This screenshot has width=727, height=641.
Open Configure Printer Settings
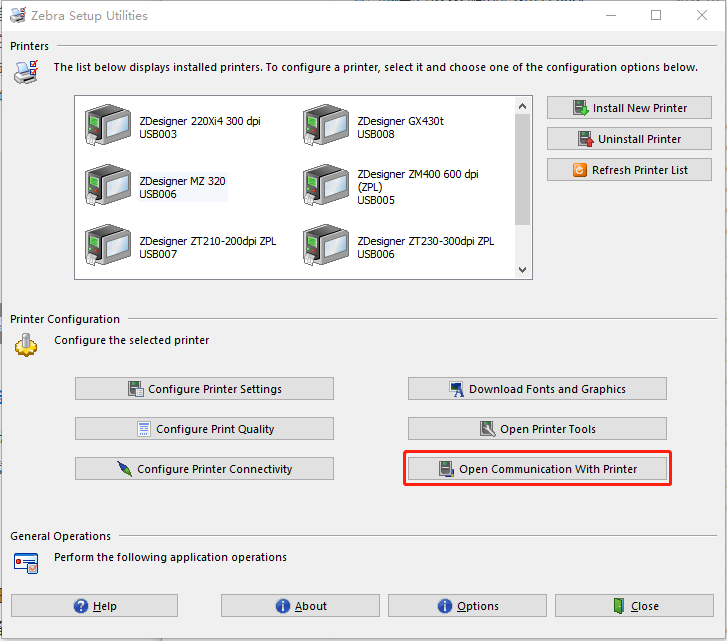tap(204, 389)
